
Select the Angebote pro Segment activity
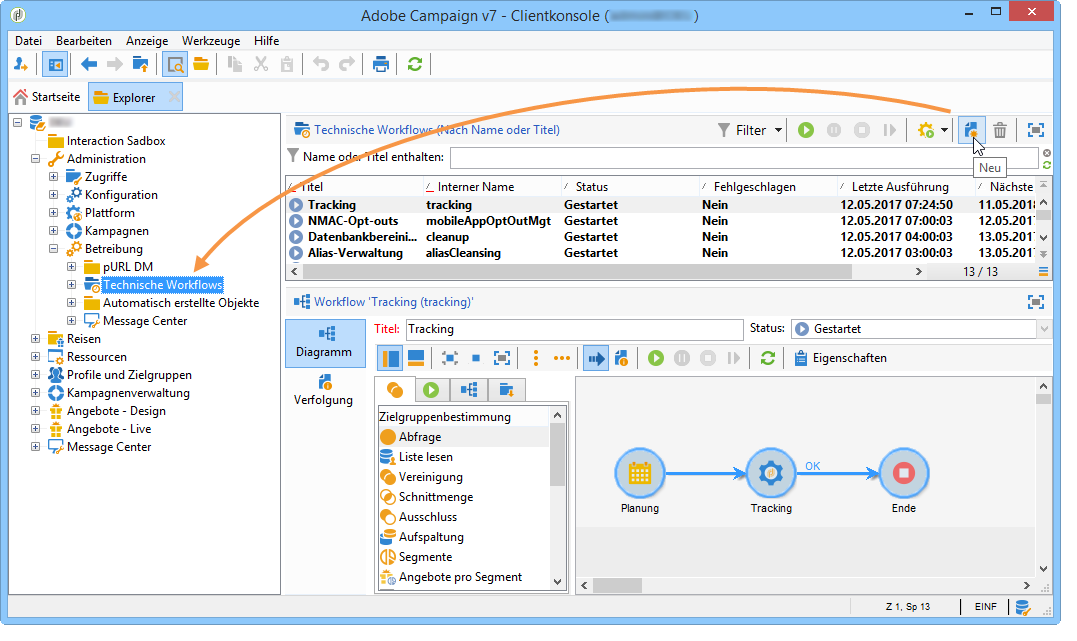click(x=460, y=577)
